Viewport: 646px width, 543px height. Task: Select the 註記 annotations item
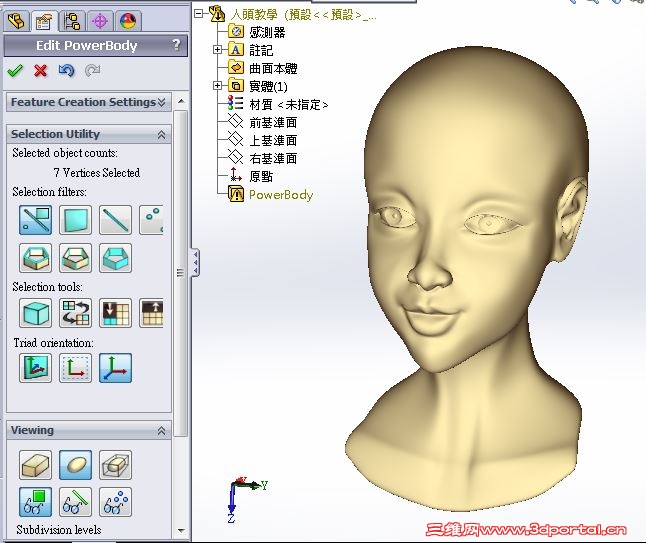[261, 50]
